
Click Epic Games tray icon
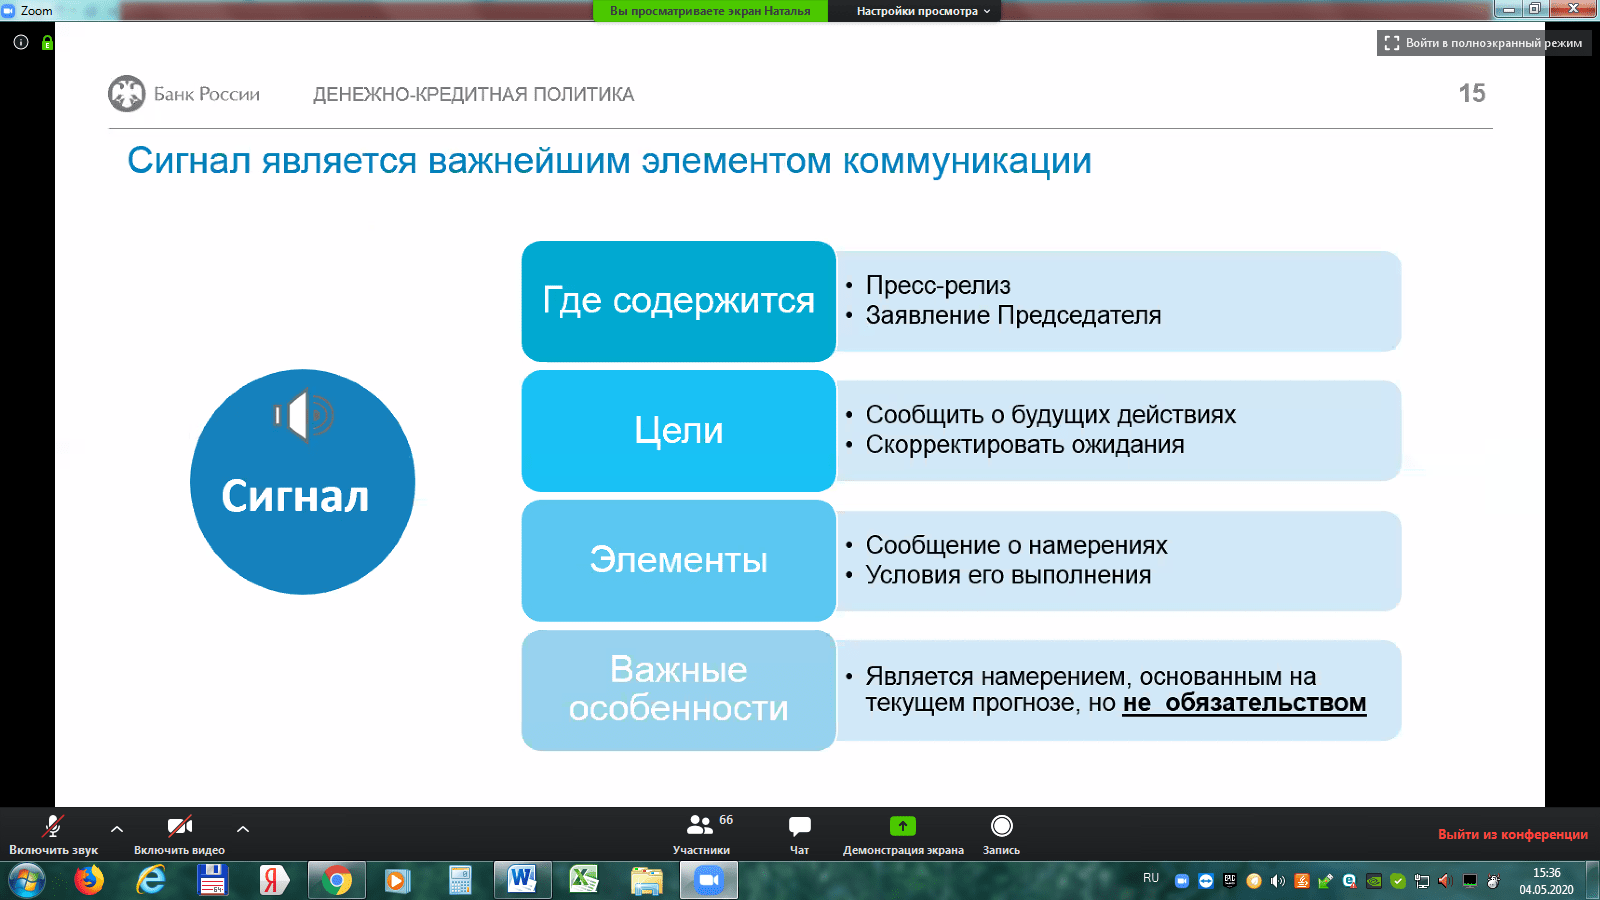[x=1230, y=881]
